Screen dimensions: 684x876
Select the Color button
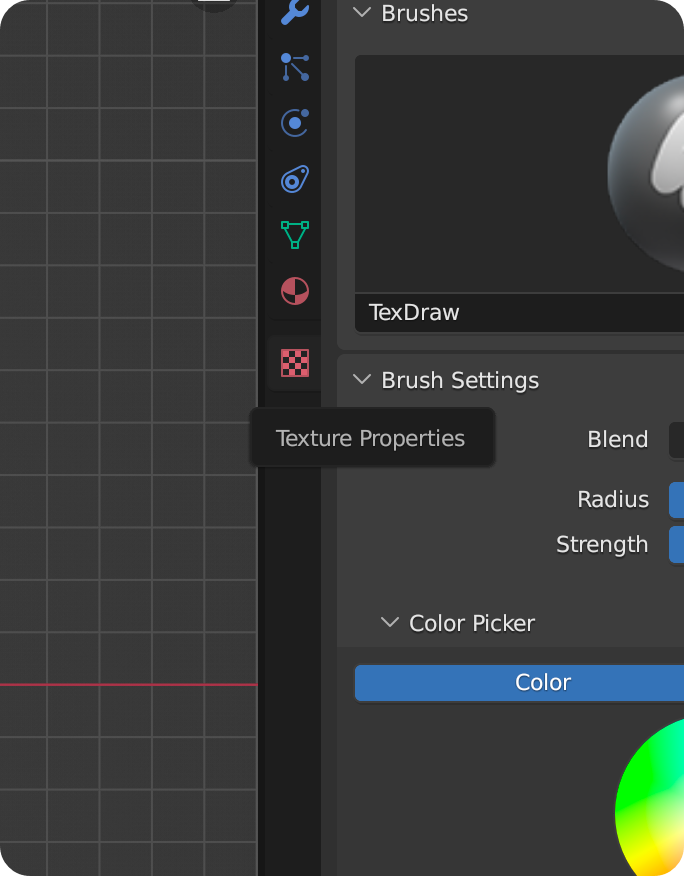(x=519, y=683)
